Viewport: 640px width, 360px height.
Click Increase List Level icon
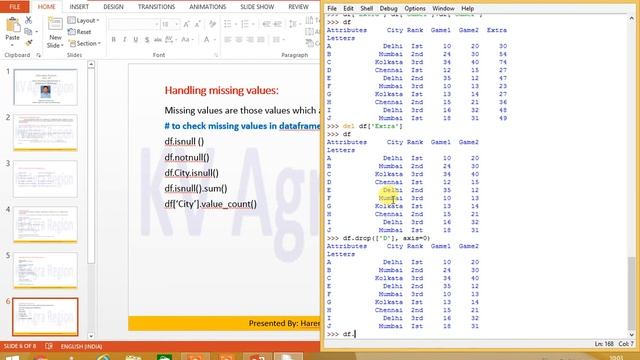tap(278, 24)
